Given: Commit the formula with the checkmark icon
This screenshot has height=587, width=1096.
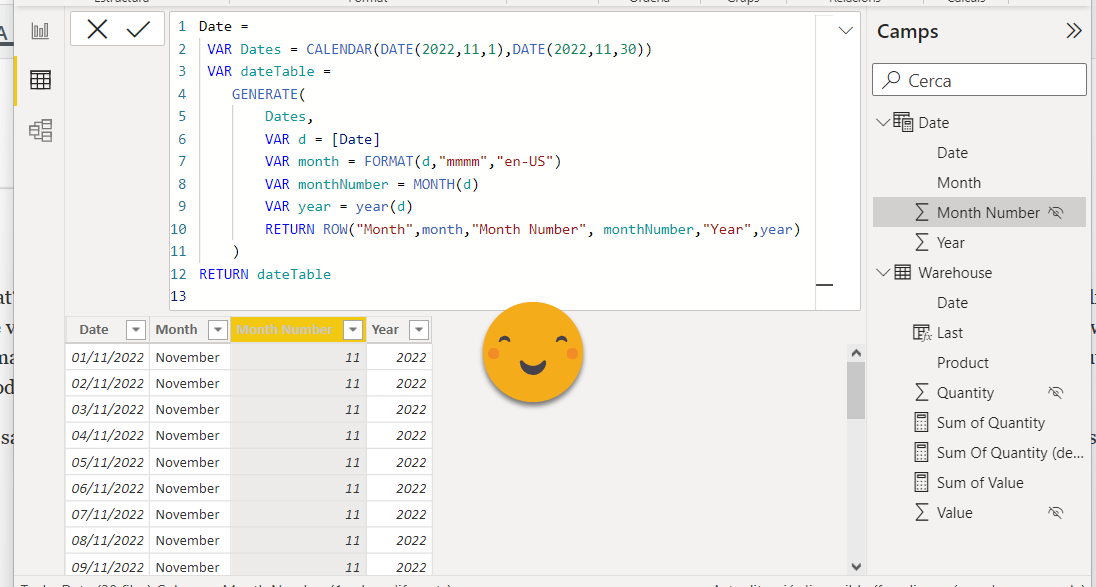Looking at the screenshot, I should (x=138, y=30).
